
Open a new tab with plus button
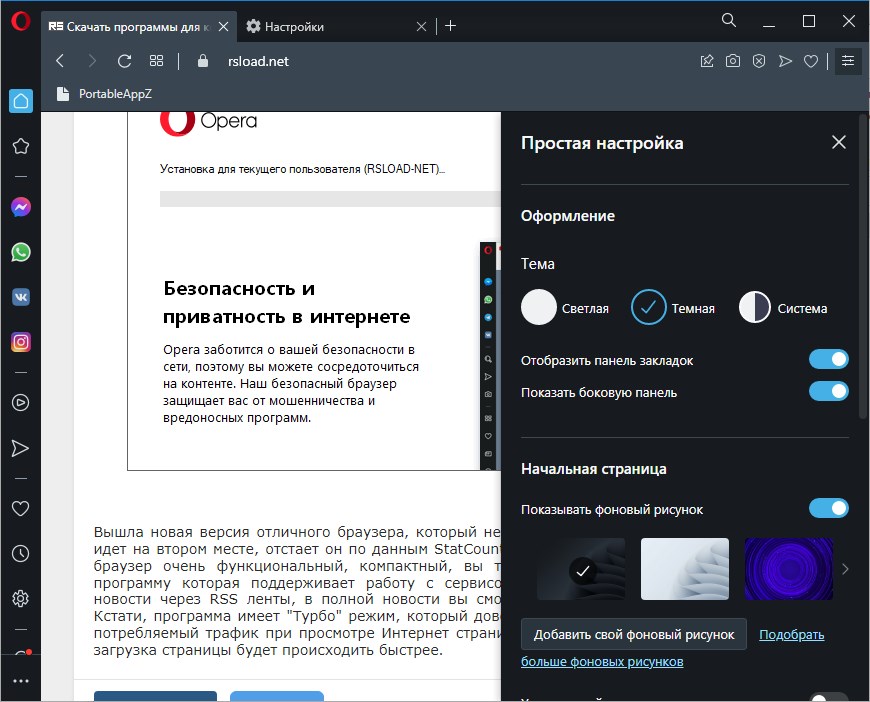(451, 26)
